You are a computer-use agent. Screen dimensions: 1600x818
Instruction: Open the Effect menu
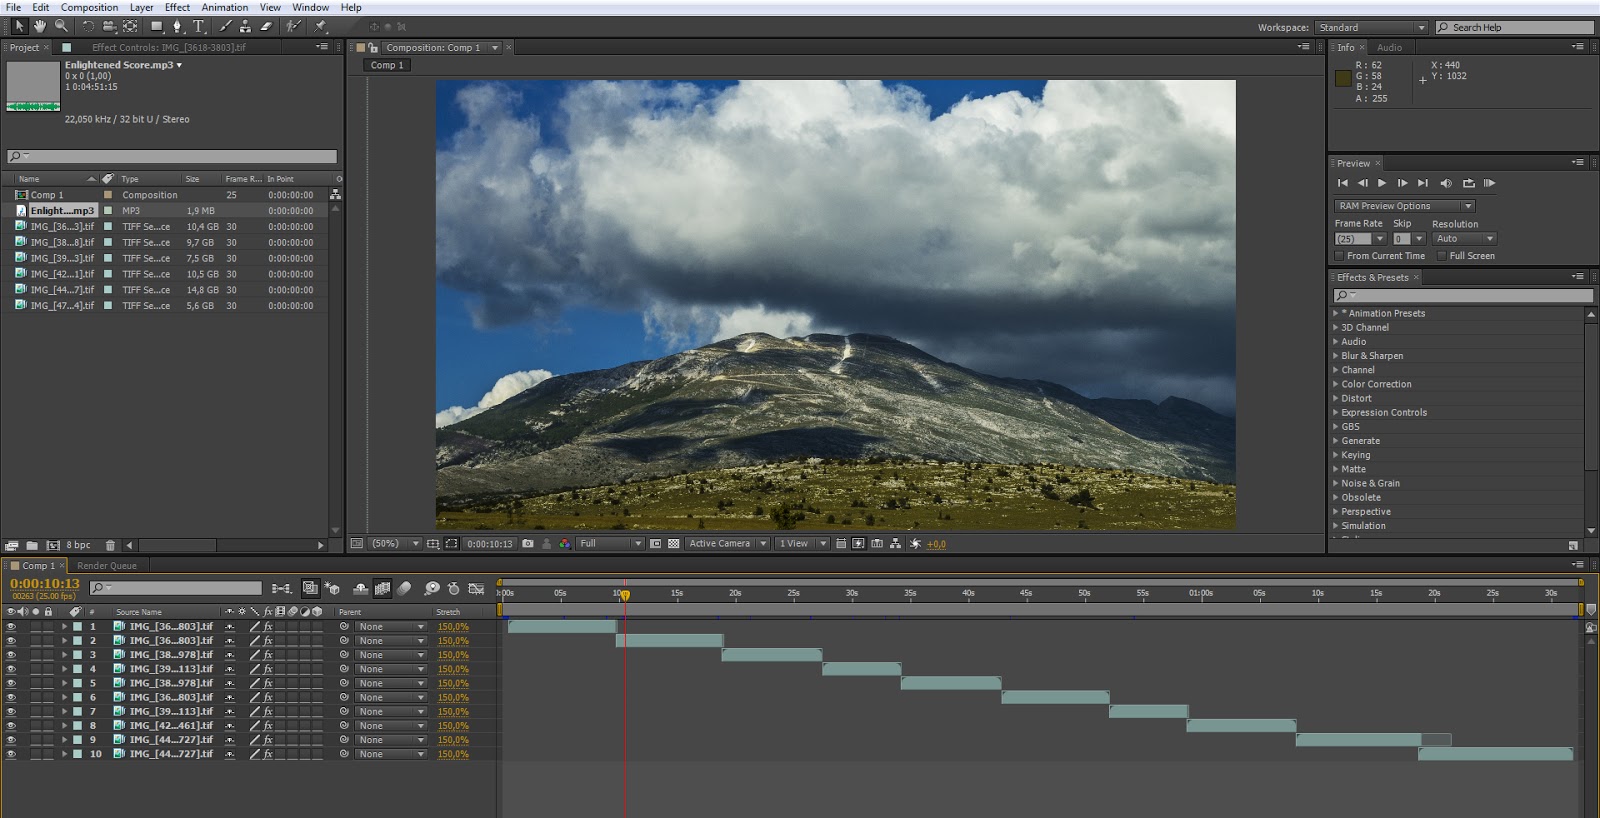point(178,7)
